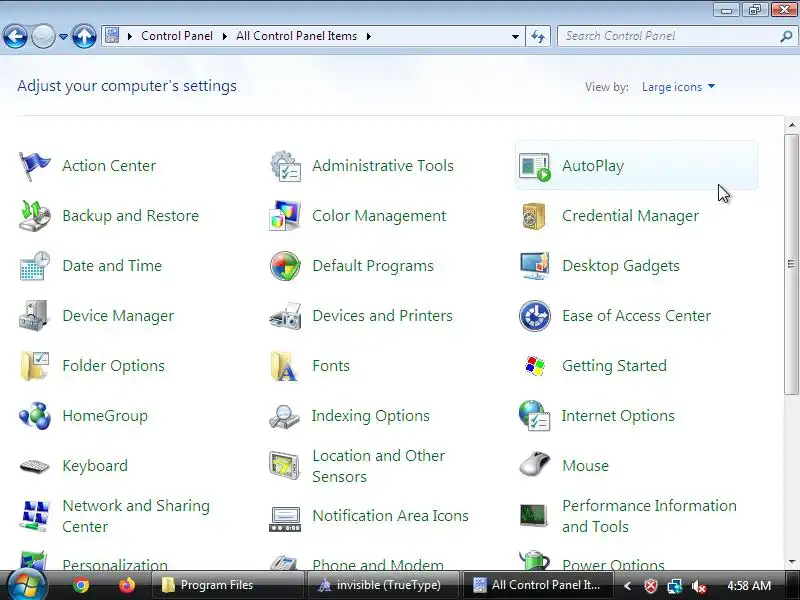The image size is (800, 600).
Task: Click the vertical scrollbar thumb
Action: [792, 264]
